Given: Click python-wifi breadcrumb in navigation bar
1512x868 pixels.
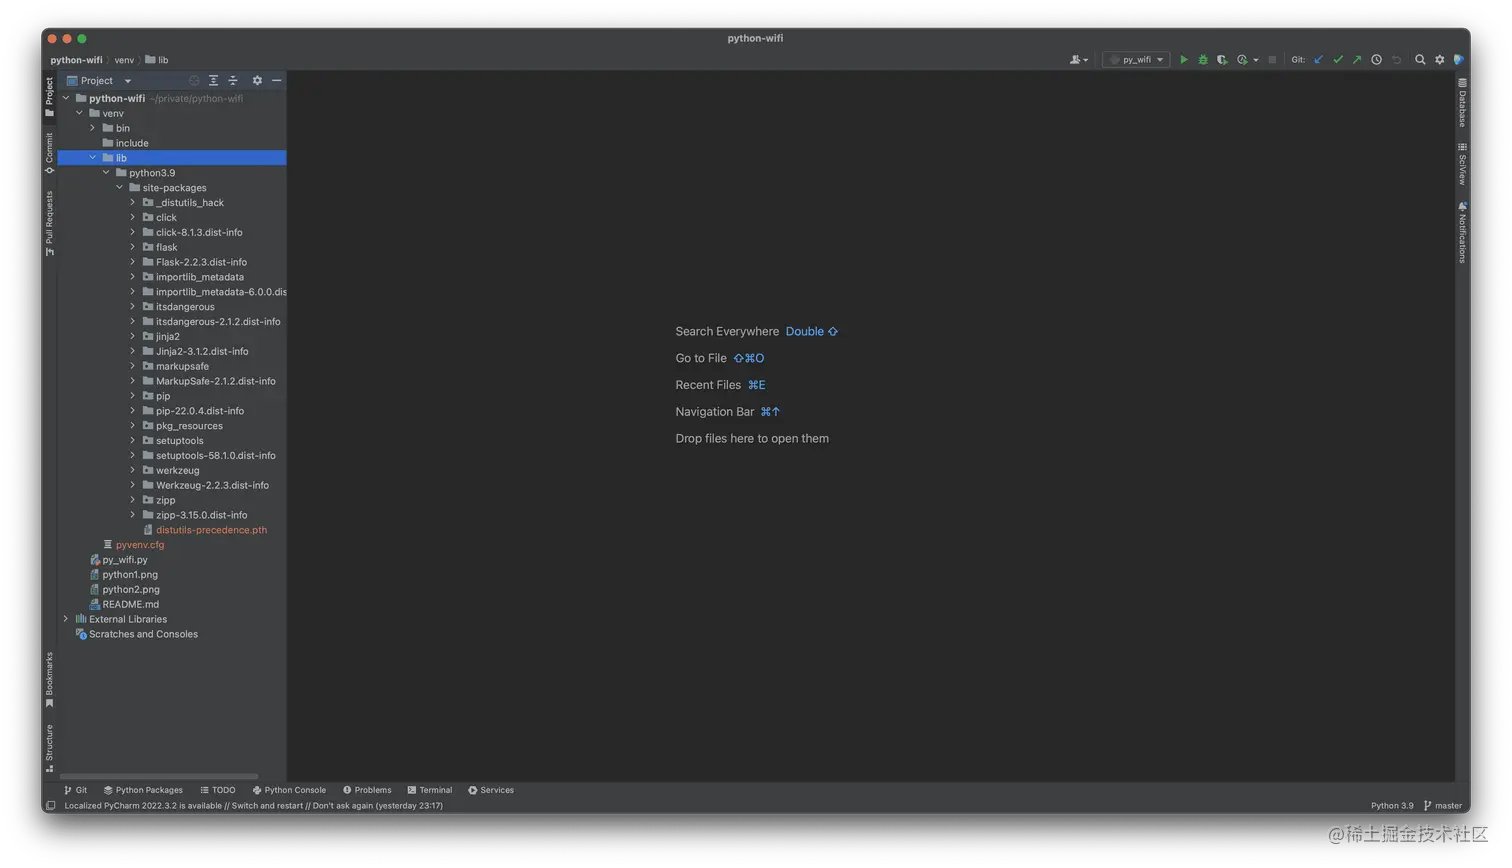Looking at the screenshot, I should pyautogui.click(x=76, y=60).
